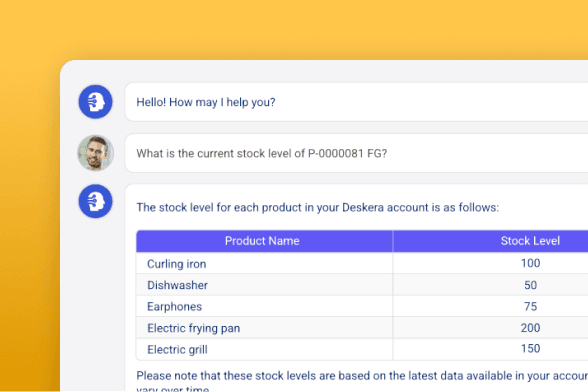Image resolution: width=588 pixels, height=392 pixels.
Task: Click the stock value 200 for frying pan
Action: (x=530, y=327)
